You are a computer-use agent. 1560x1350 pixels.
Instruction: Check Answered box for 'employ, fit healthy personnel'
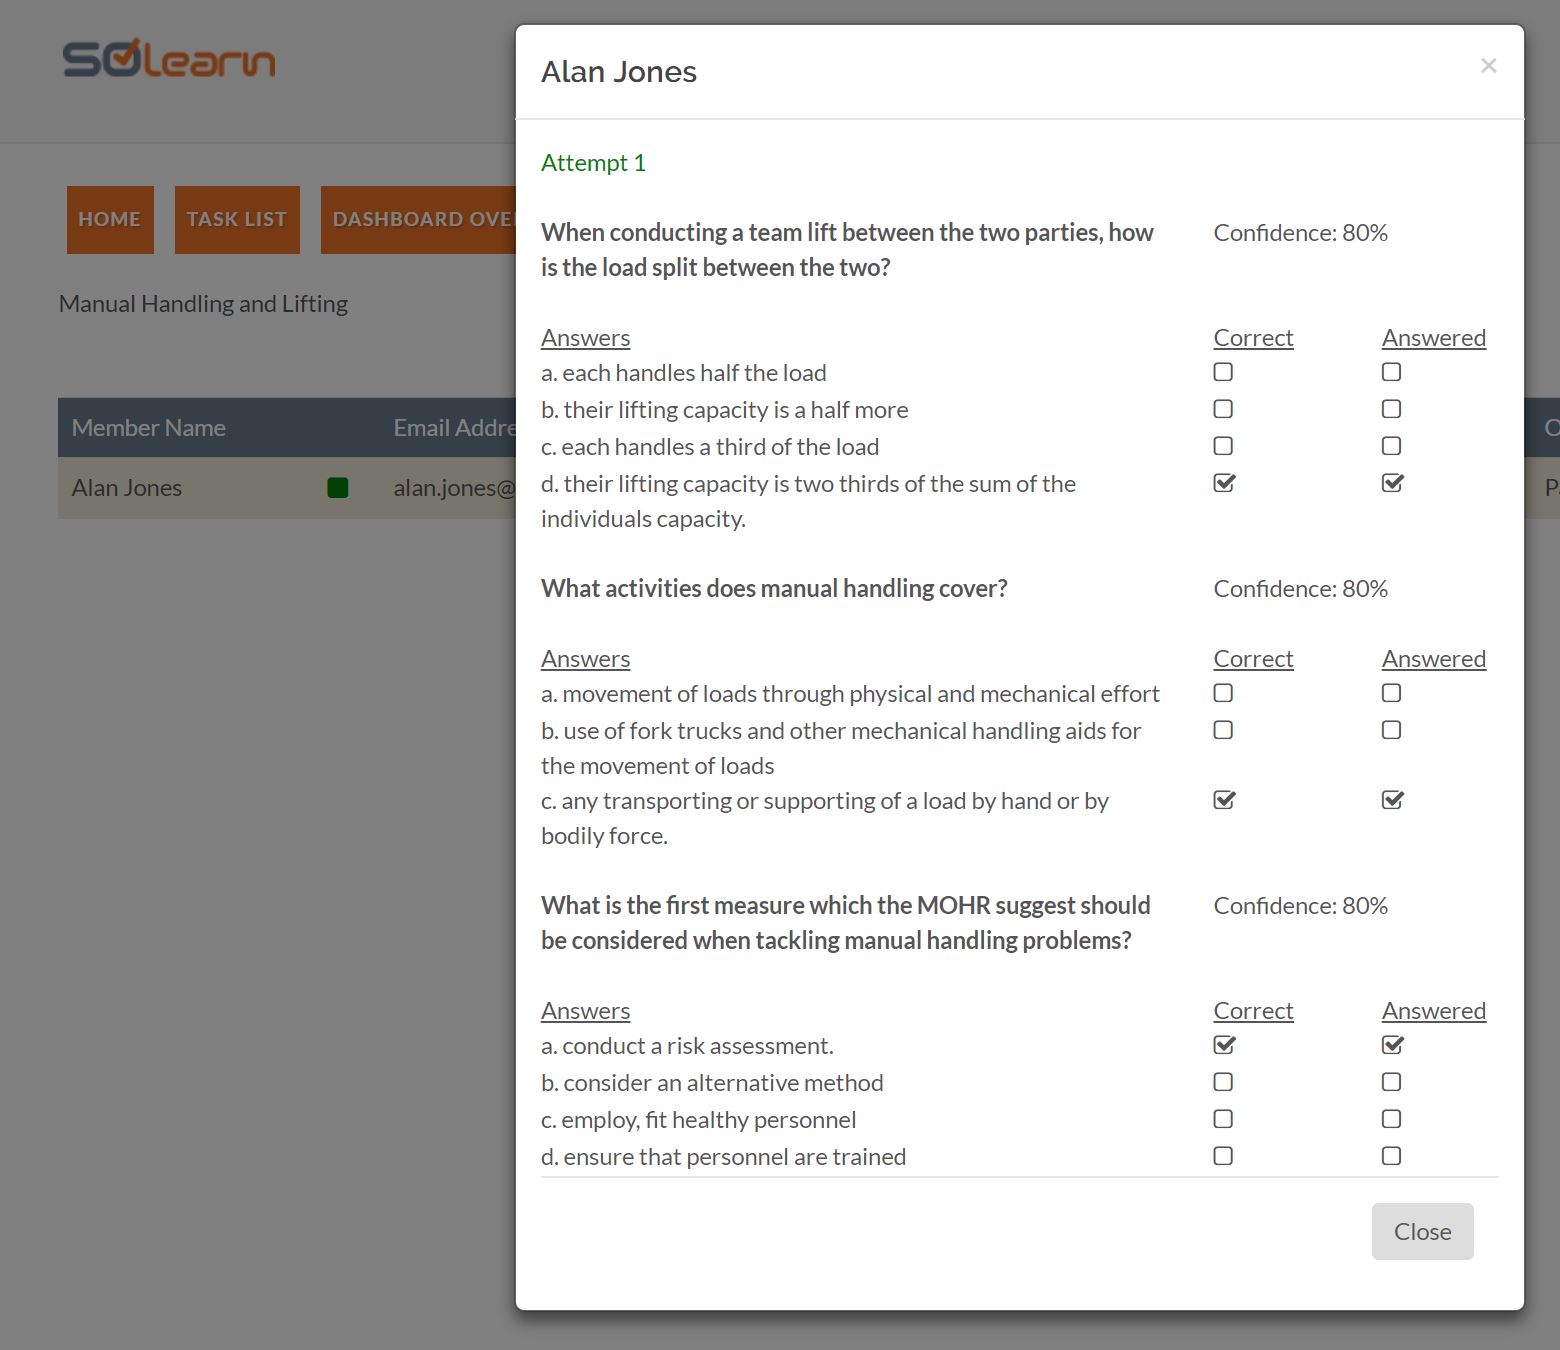point(1391,1119)
